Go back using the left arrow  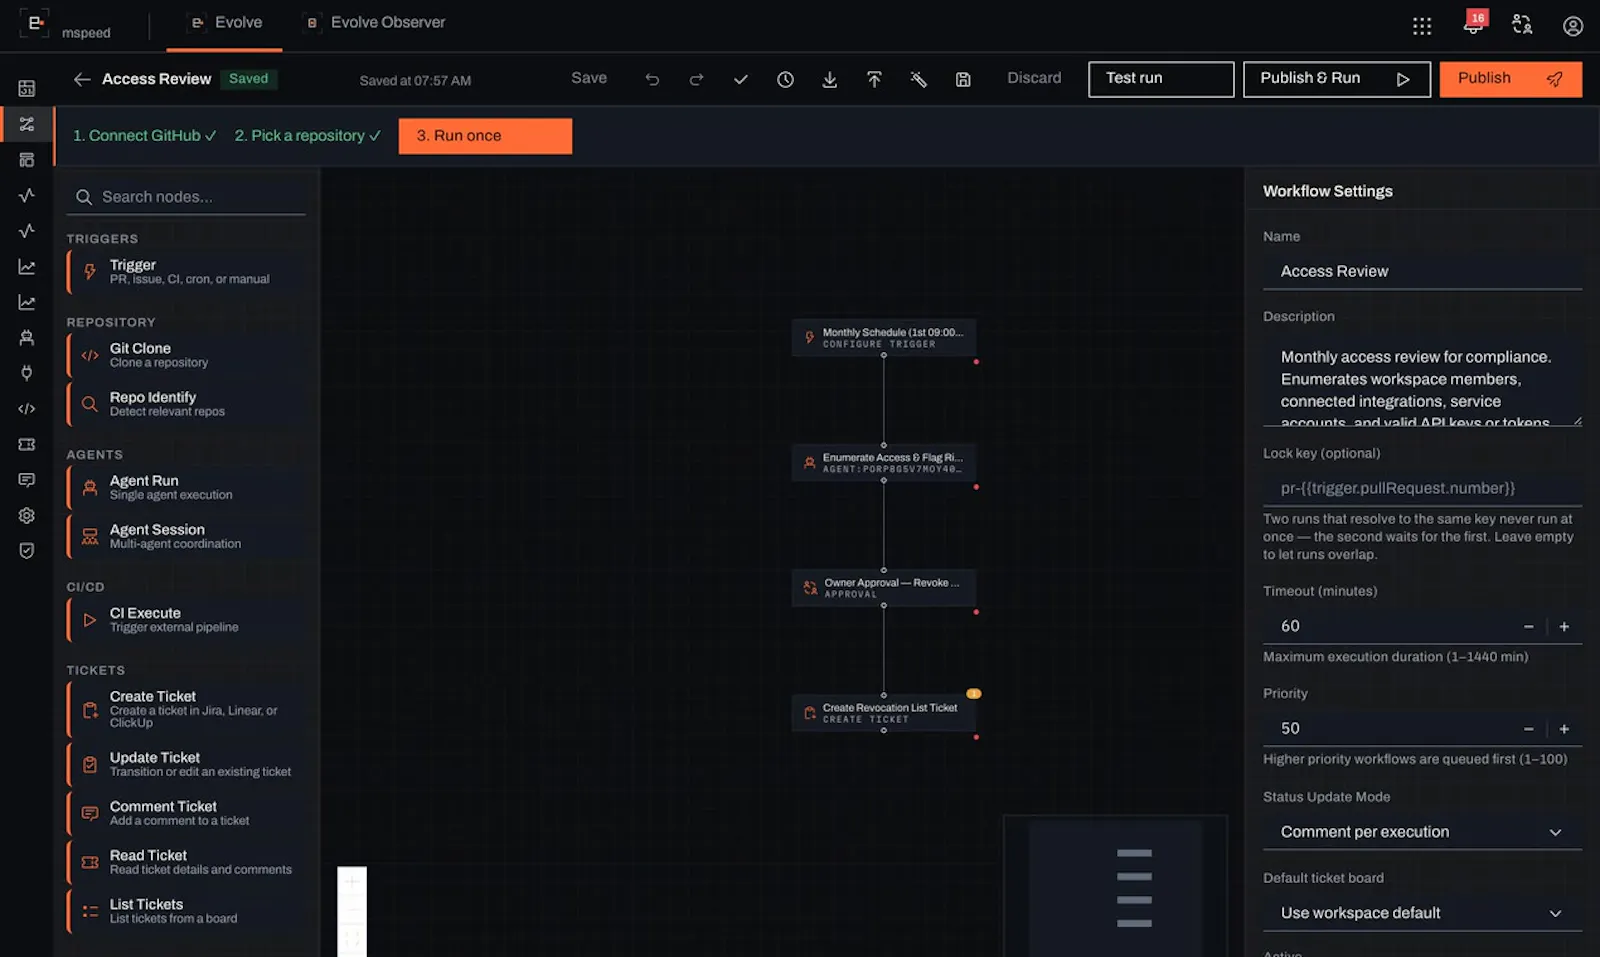pos(82,79)
